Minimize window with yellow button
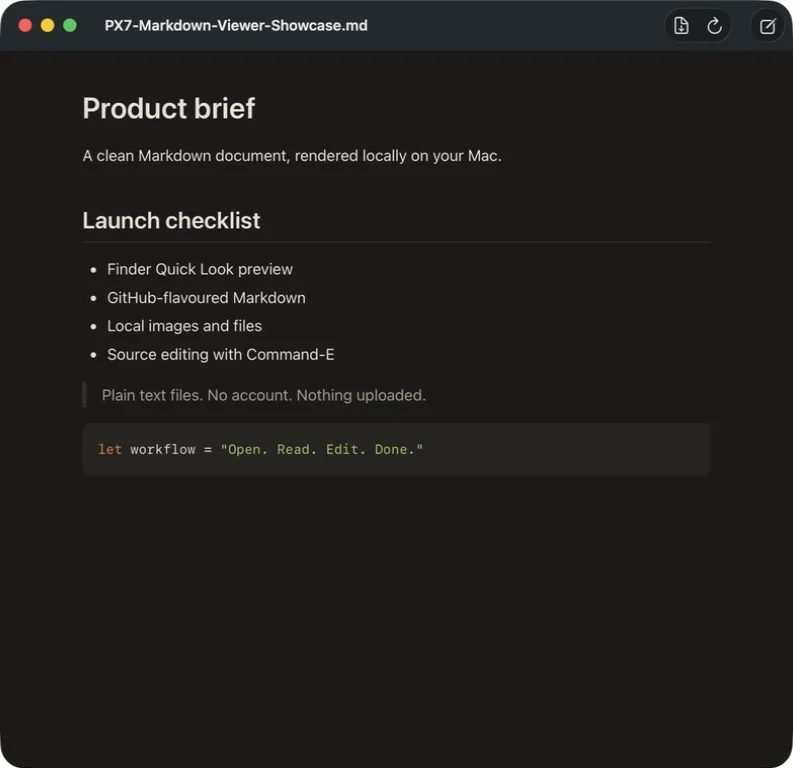The image size is (793, 768). point(48,25)
